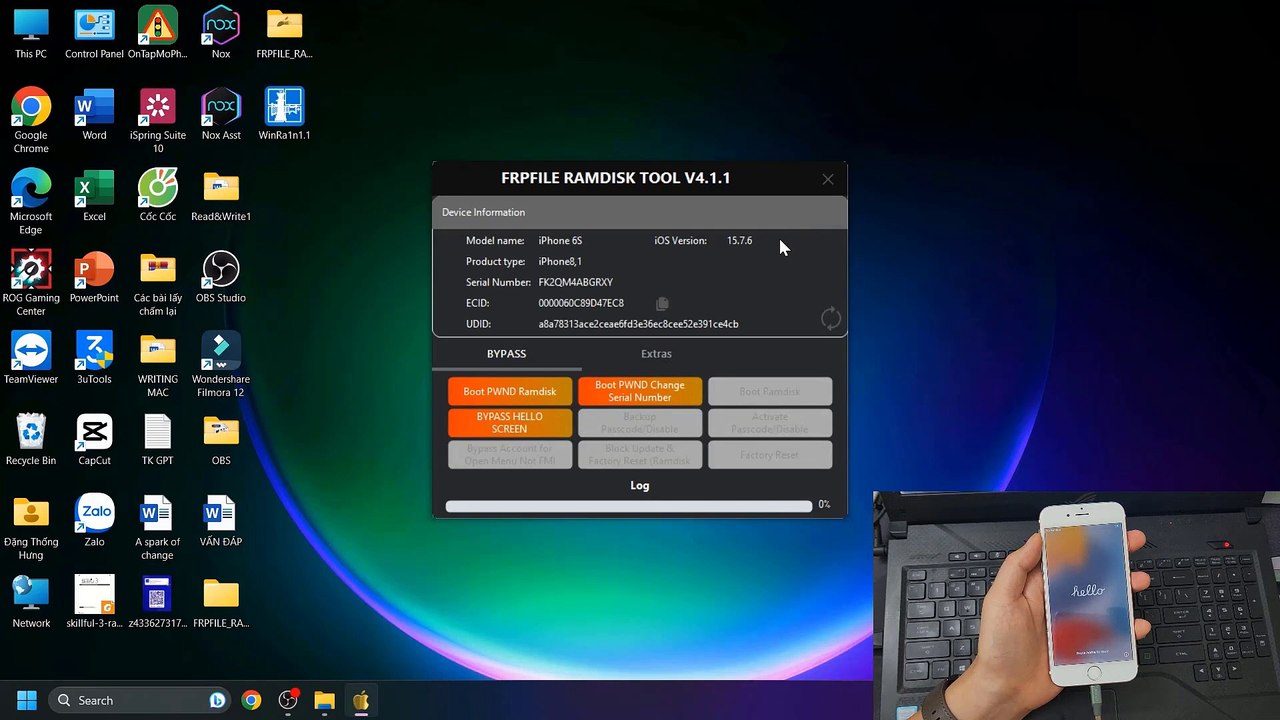Viewport: 1280px width, 720px height.
Task: Select the Recycle Bin icon
Action: click(31, 440)
